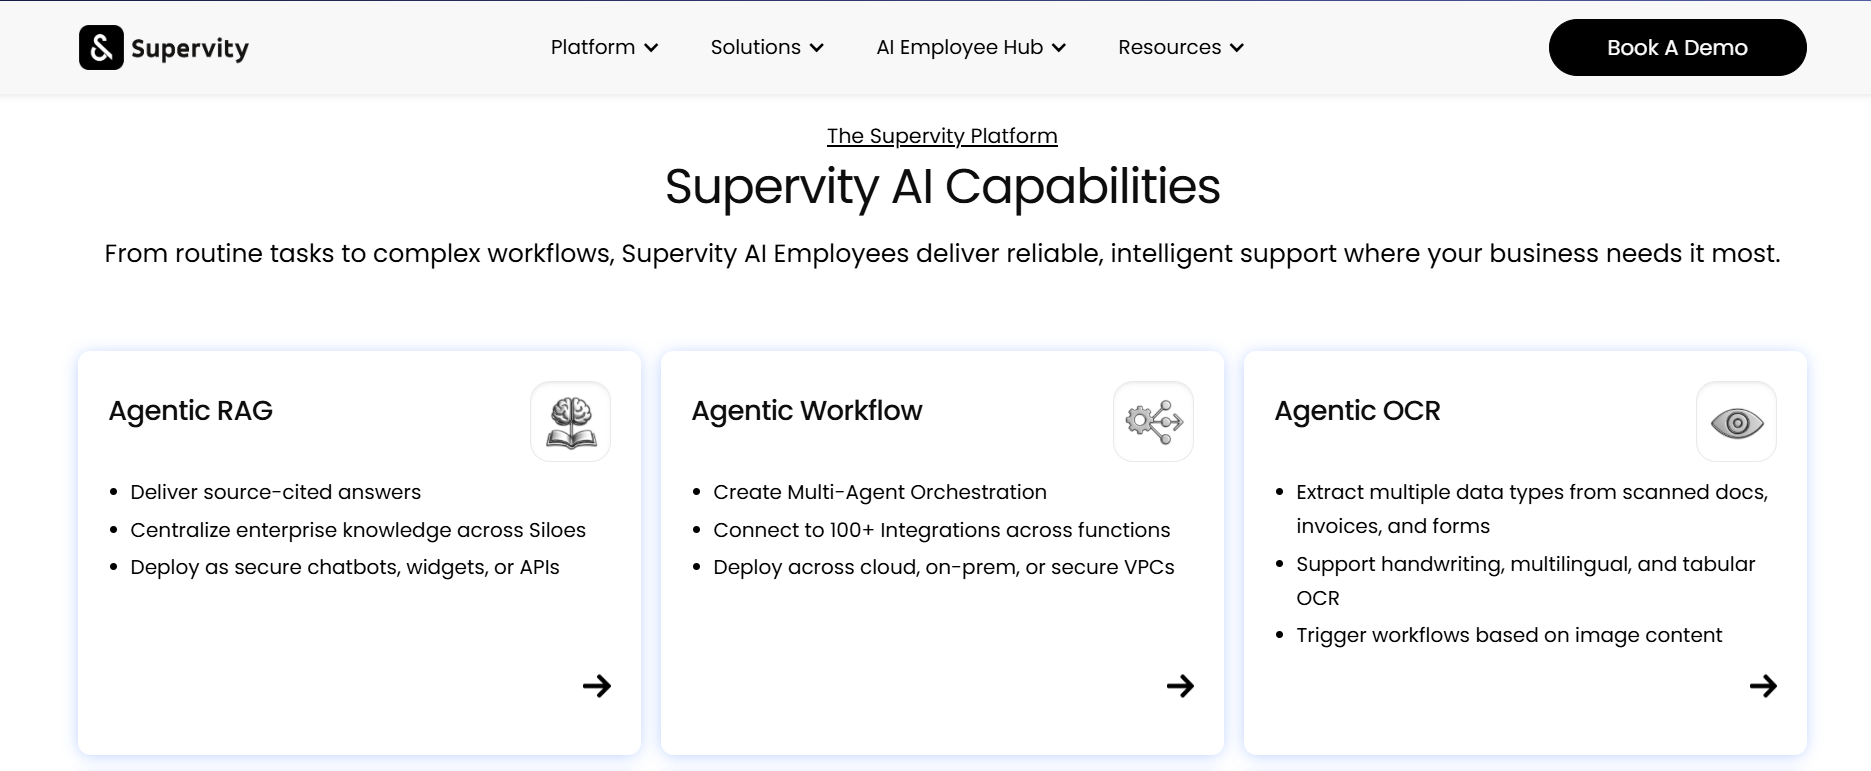Follow the Agentic Workflow card arrow

(x=1180, y=686)
